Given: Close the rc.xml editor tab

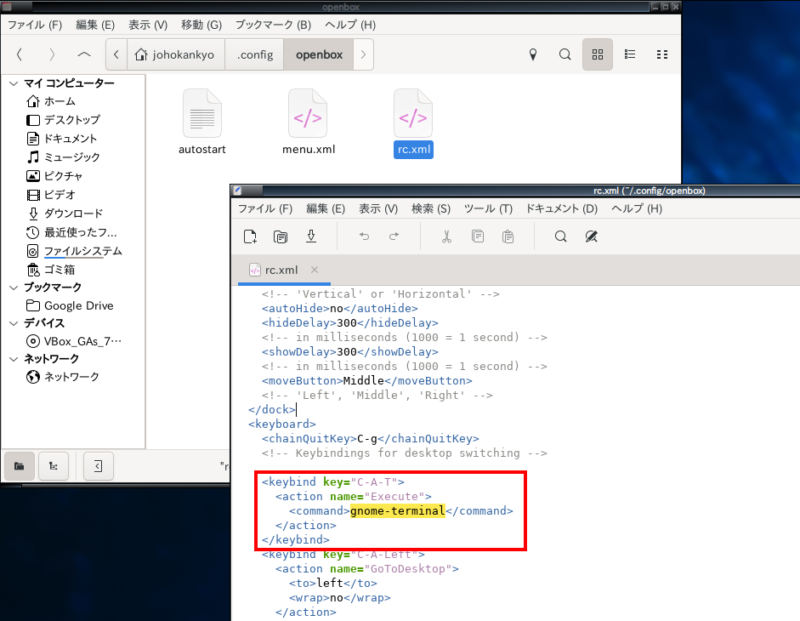Looking at the screenshot, I should tap(314, 270).
